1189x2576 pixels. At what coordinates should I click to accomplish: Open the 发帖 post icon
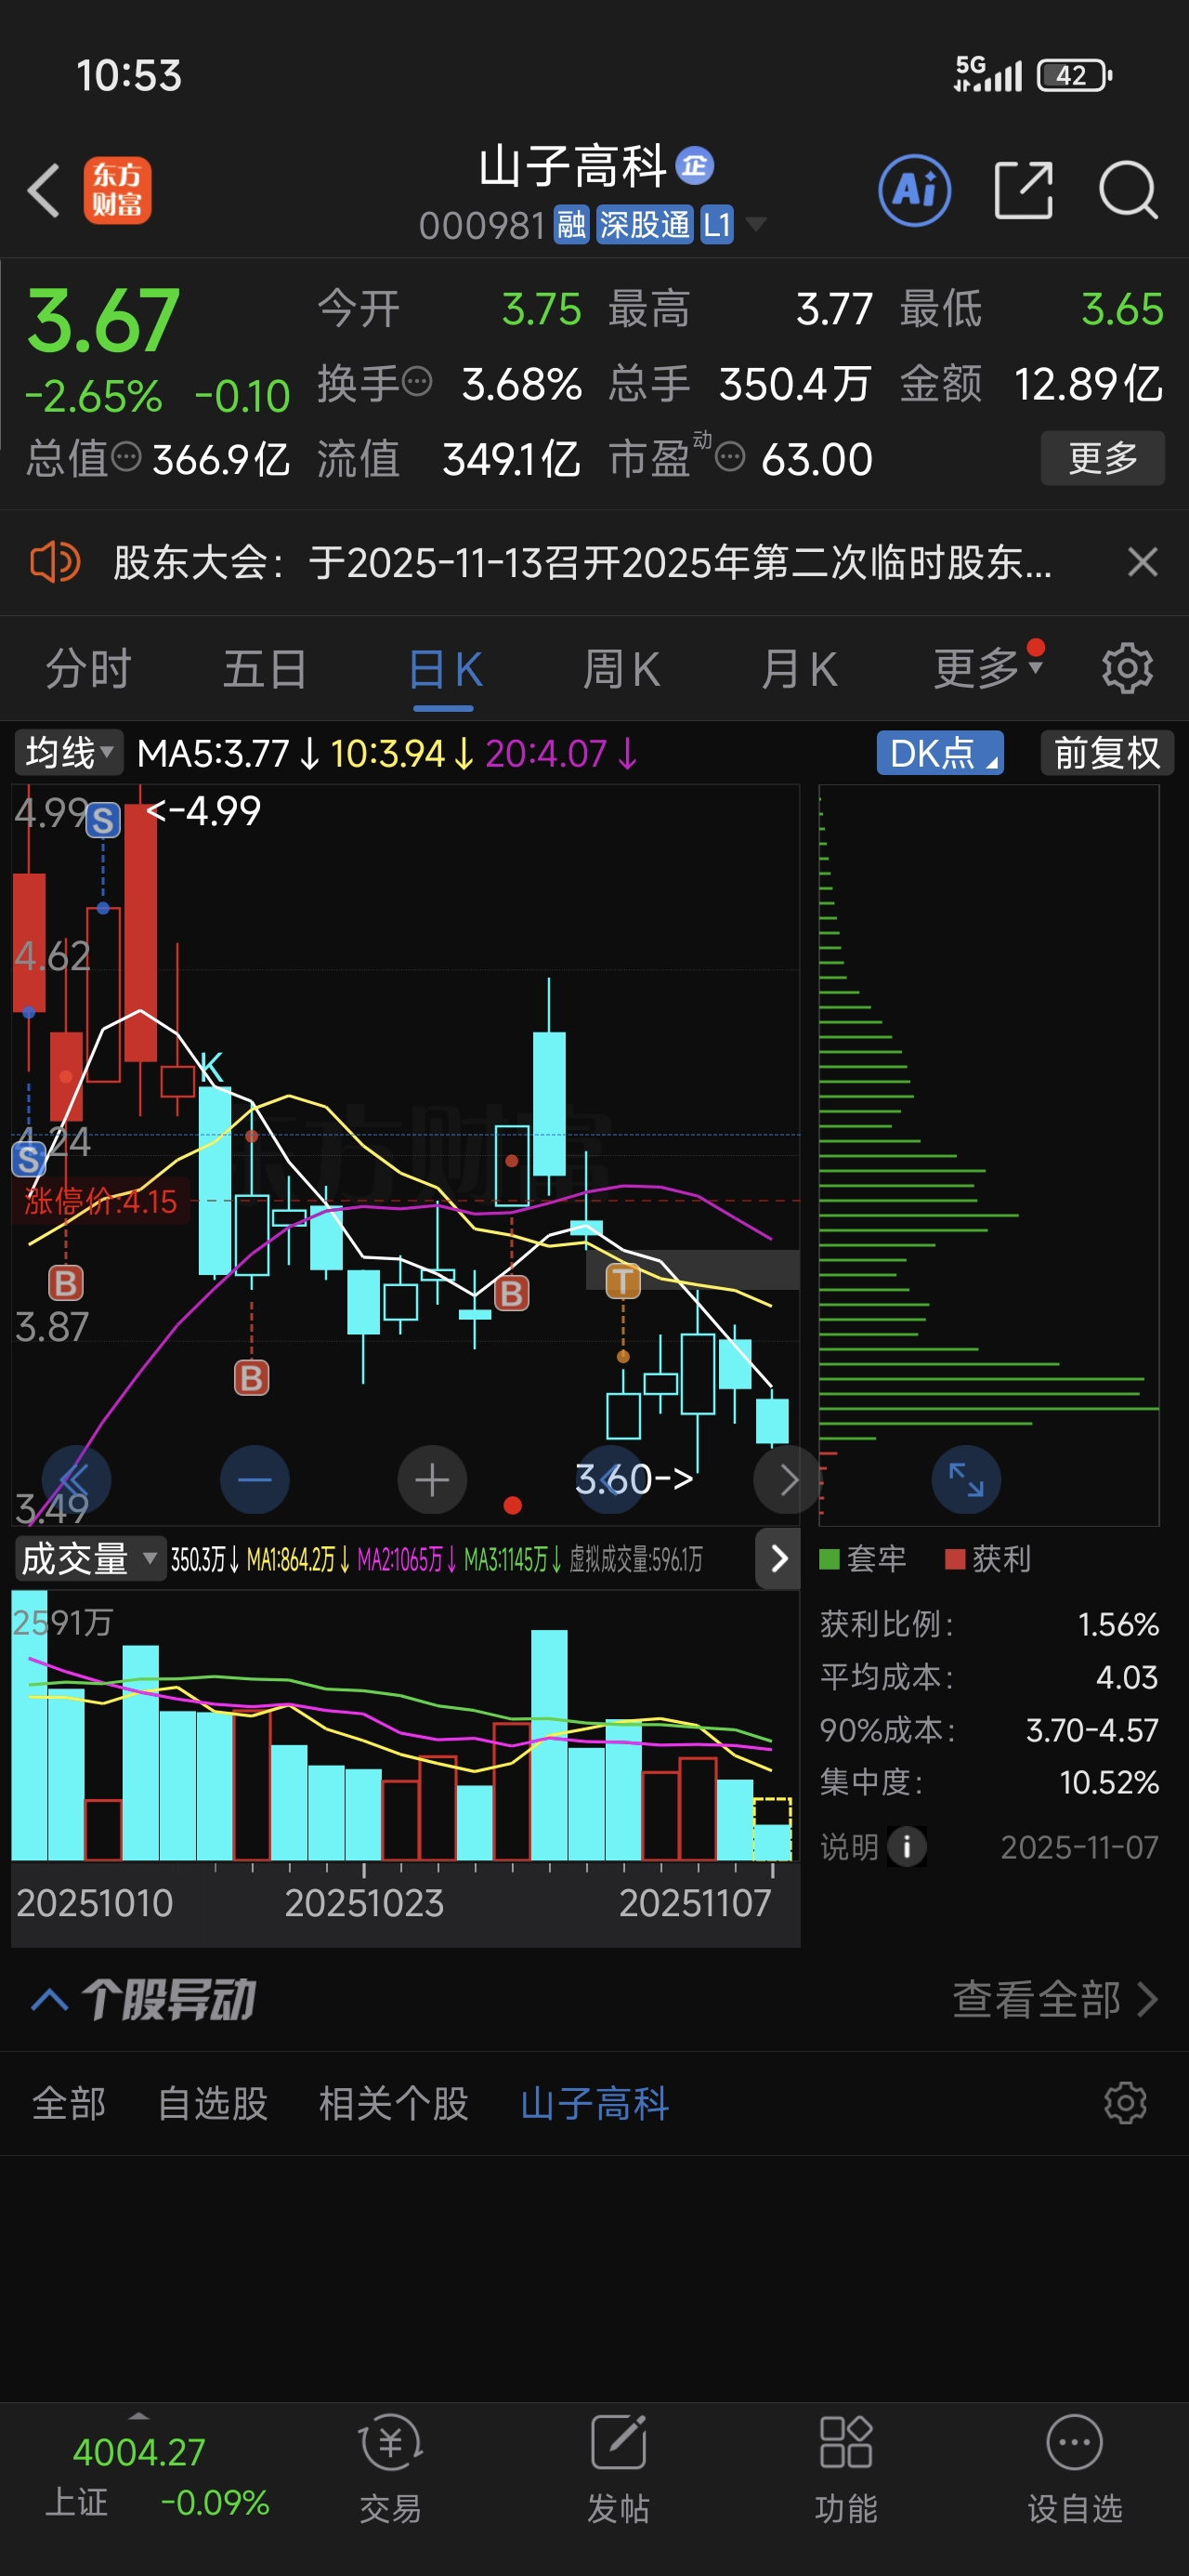coord(618,2468)
